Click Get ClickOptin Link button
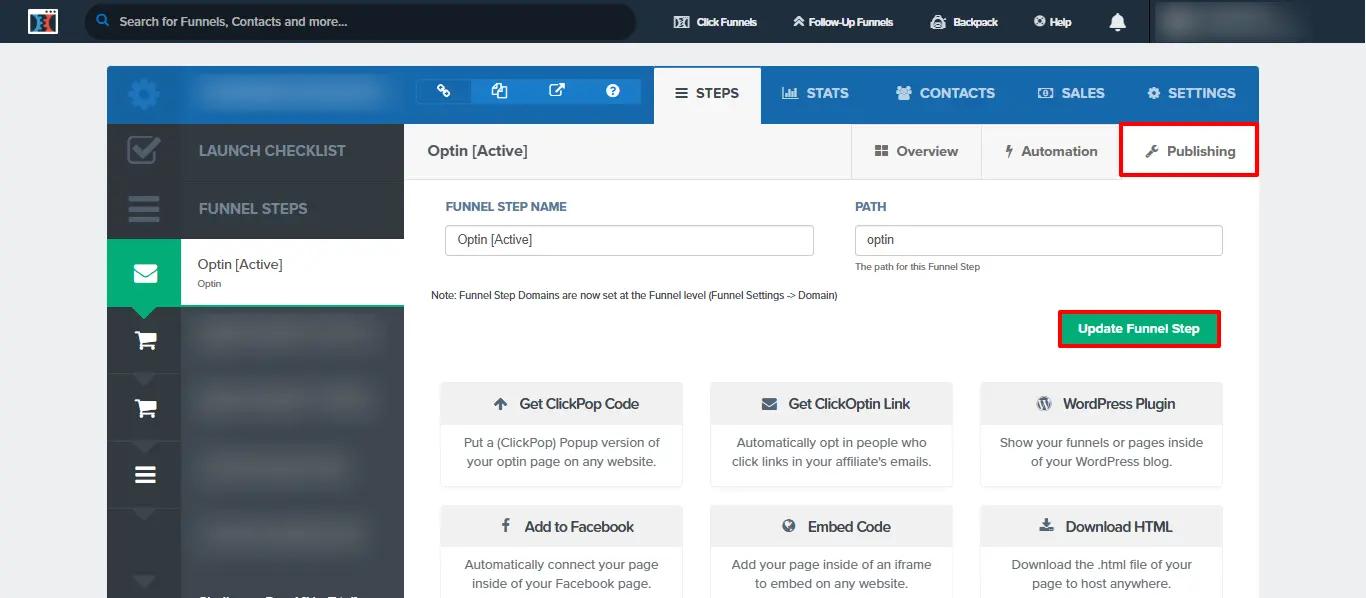The image size is (1366, 598). point(831,404)
